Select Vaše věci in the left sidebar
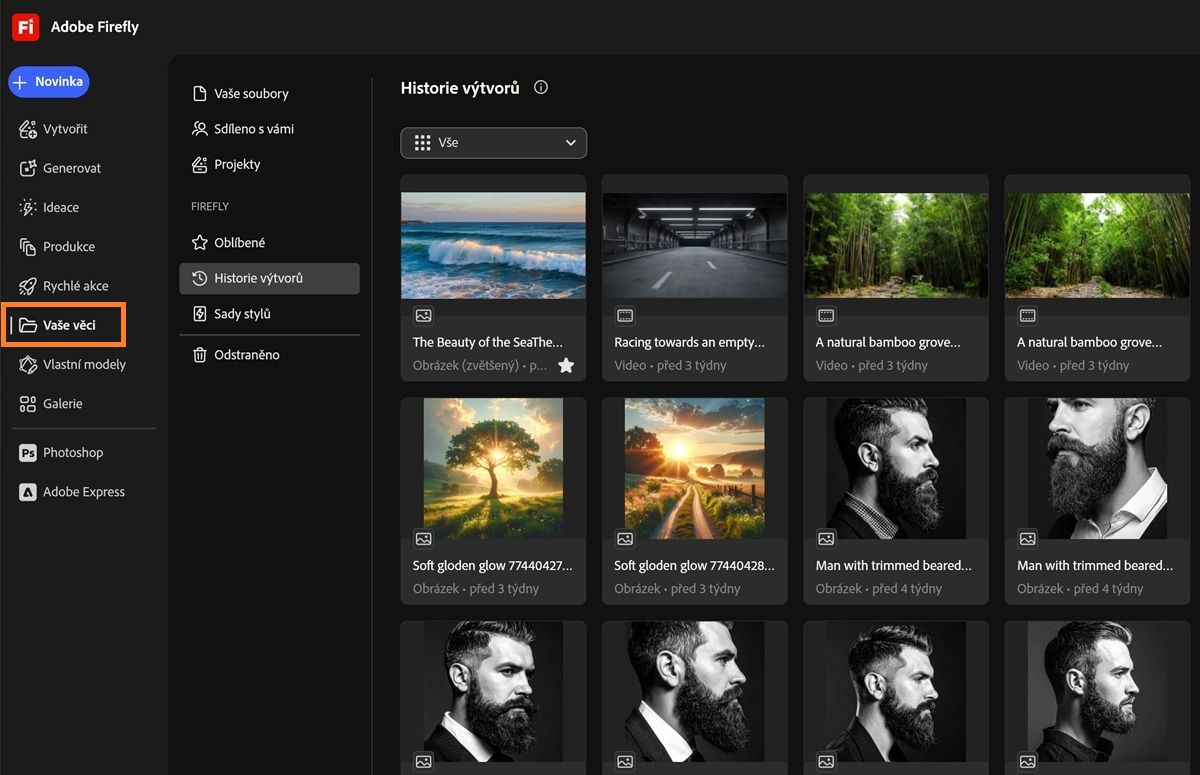The height and width of the screenshot is (775, 1200). [x=64, y=325]
